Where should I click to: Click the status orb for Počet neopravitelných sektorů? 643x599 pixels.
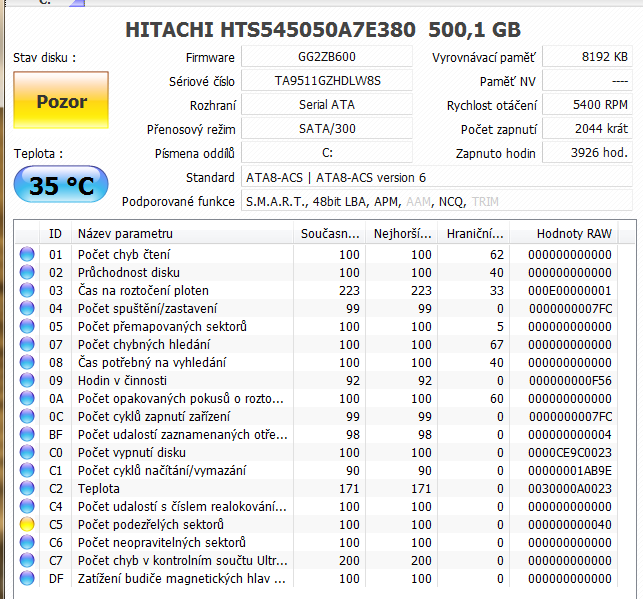point(27,543)
